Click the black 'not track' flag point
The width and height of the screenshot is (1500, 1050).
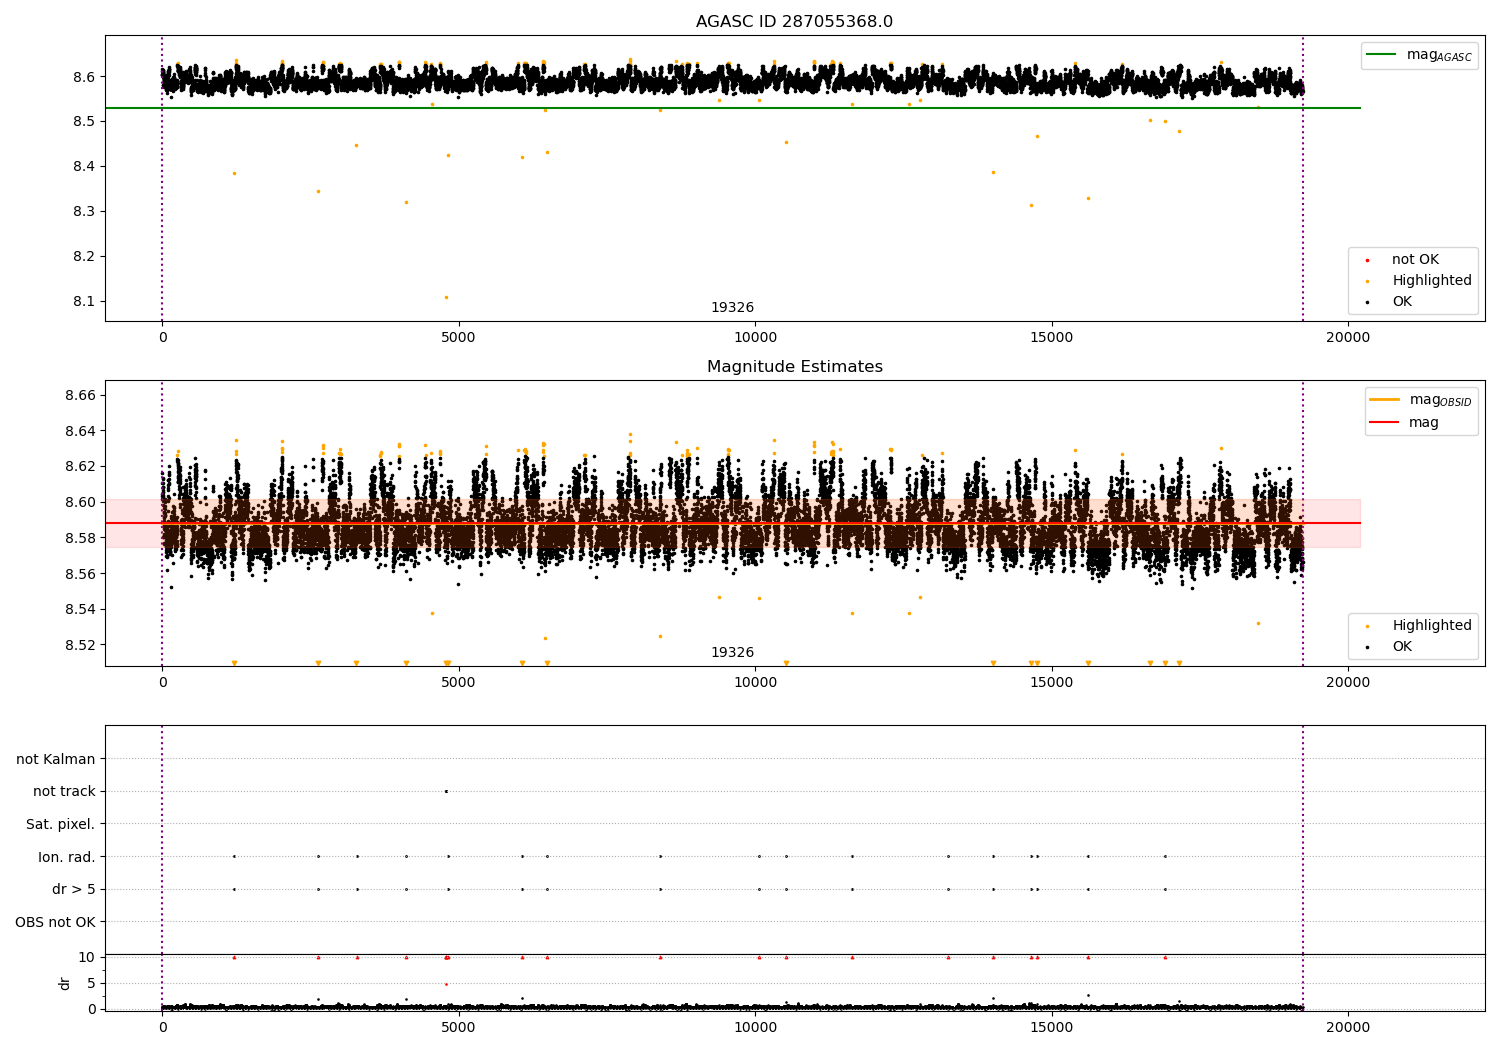tap(446, 791)
